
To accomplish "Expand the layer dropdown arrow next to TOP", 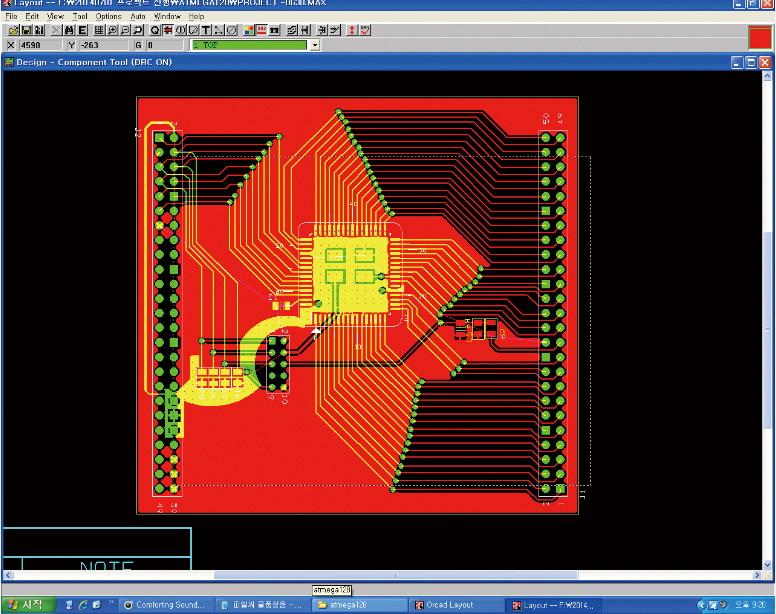I will point(314,45).
